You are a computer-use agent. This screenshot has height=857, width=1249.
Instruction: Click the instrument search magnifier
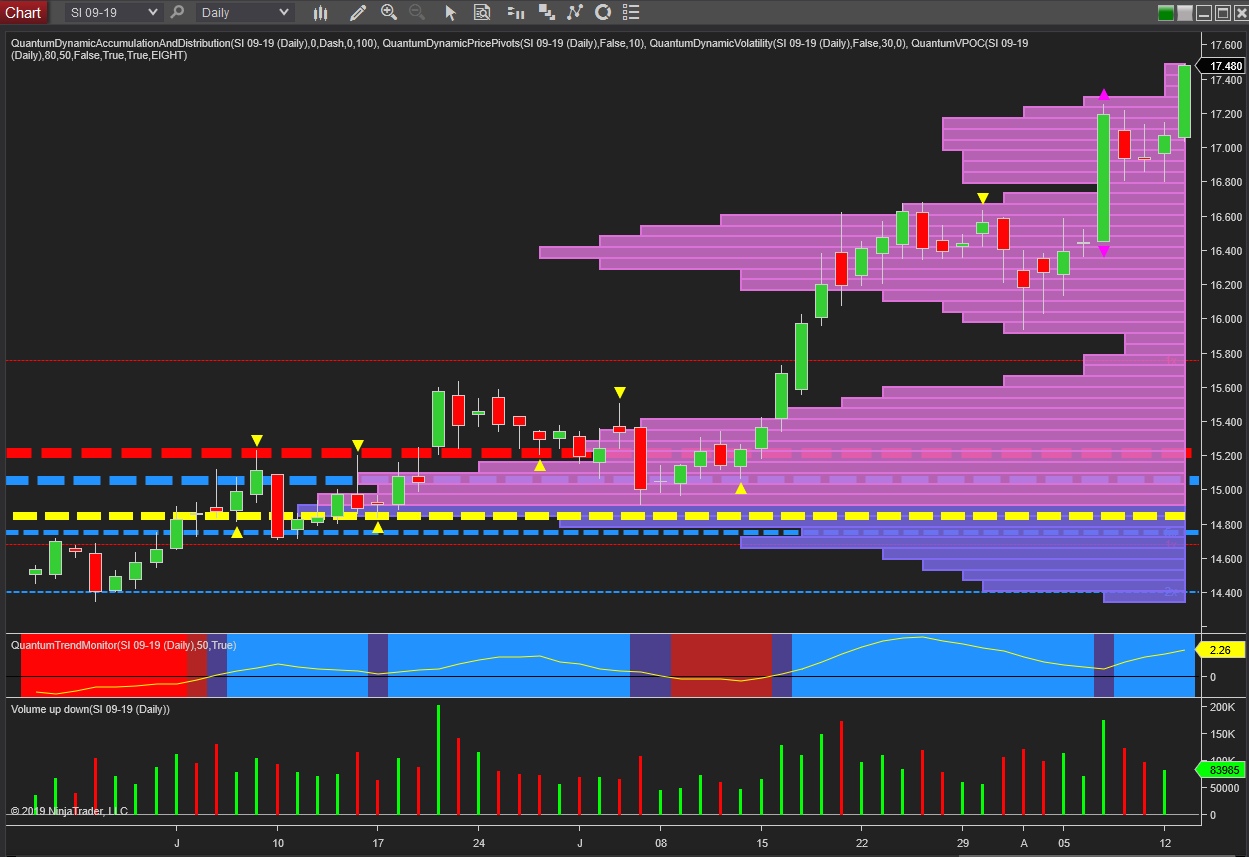177,13
